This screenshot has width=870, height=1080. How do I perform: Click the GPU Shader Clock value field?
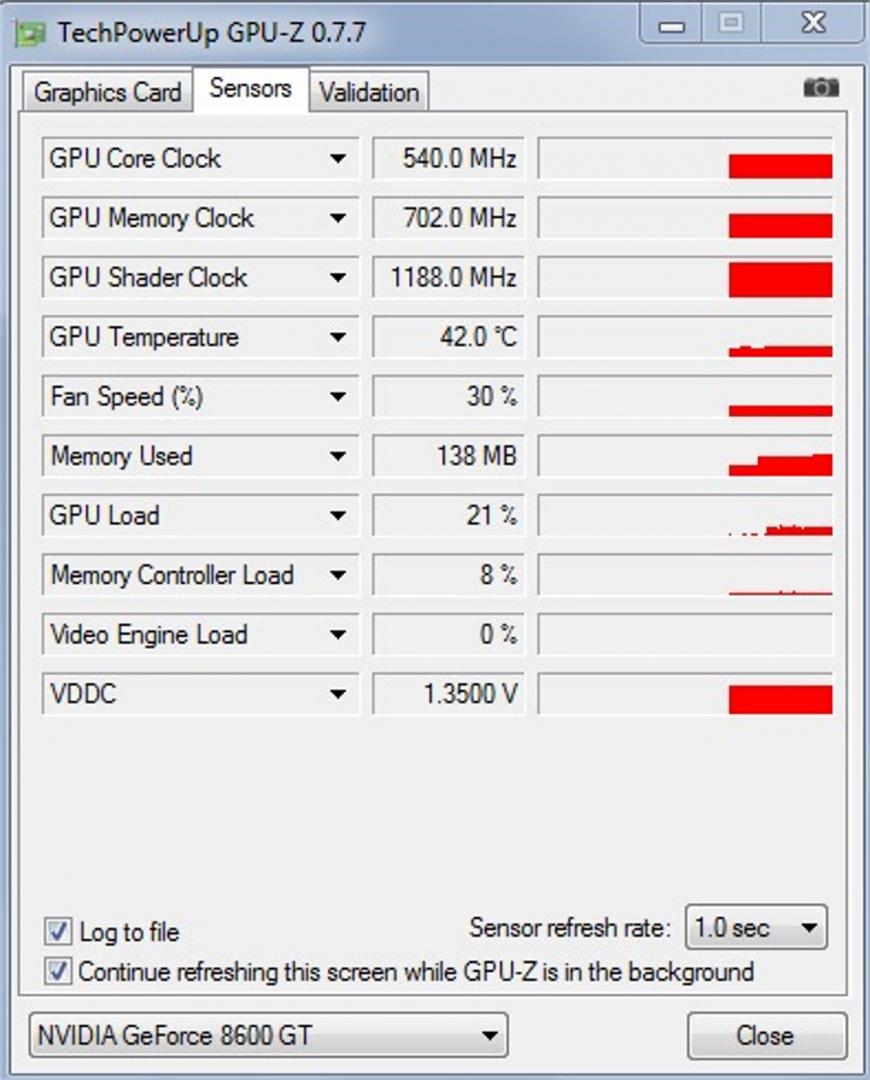(x=448, y=278)
